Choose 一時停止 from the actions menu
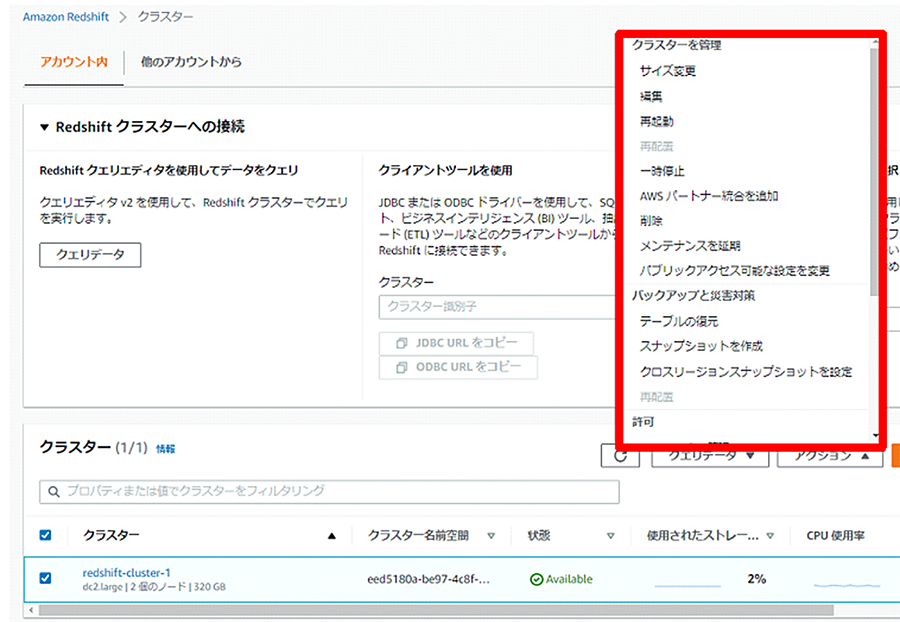900x622 pixels. point(662,172)
